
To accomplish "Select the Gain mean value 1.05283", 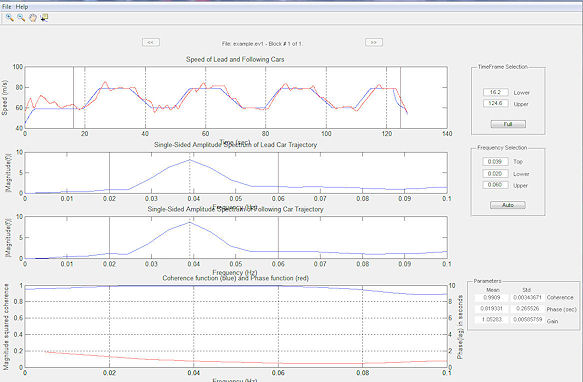I will [492, 320].
